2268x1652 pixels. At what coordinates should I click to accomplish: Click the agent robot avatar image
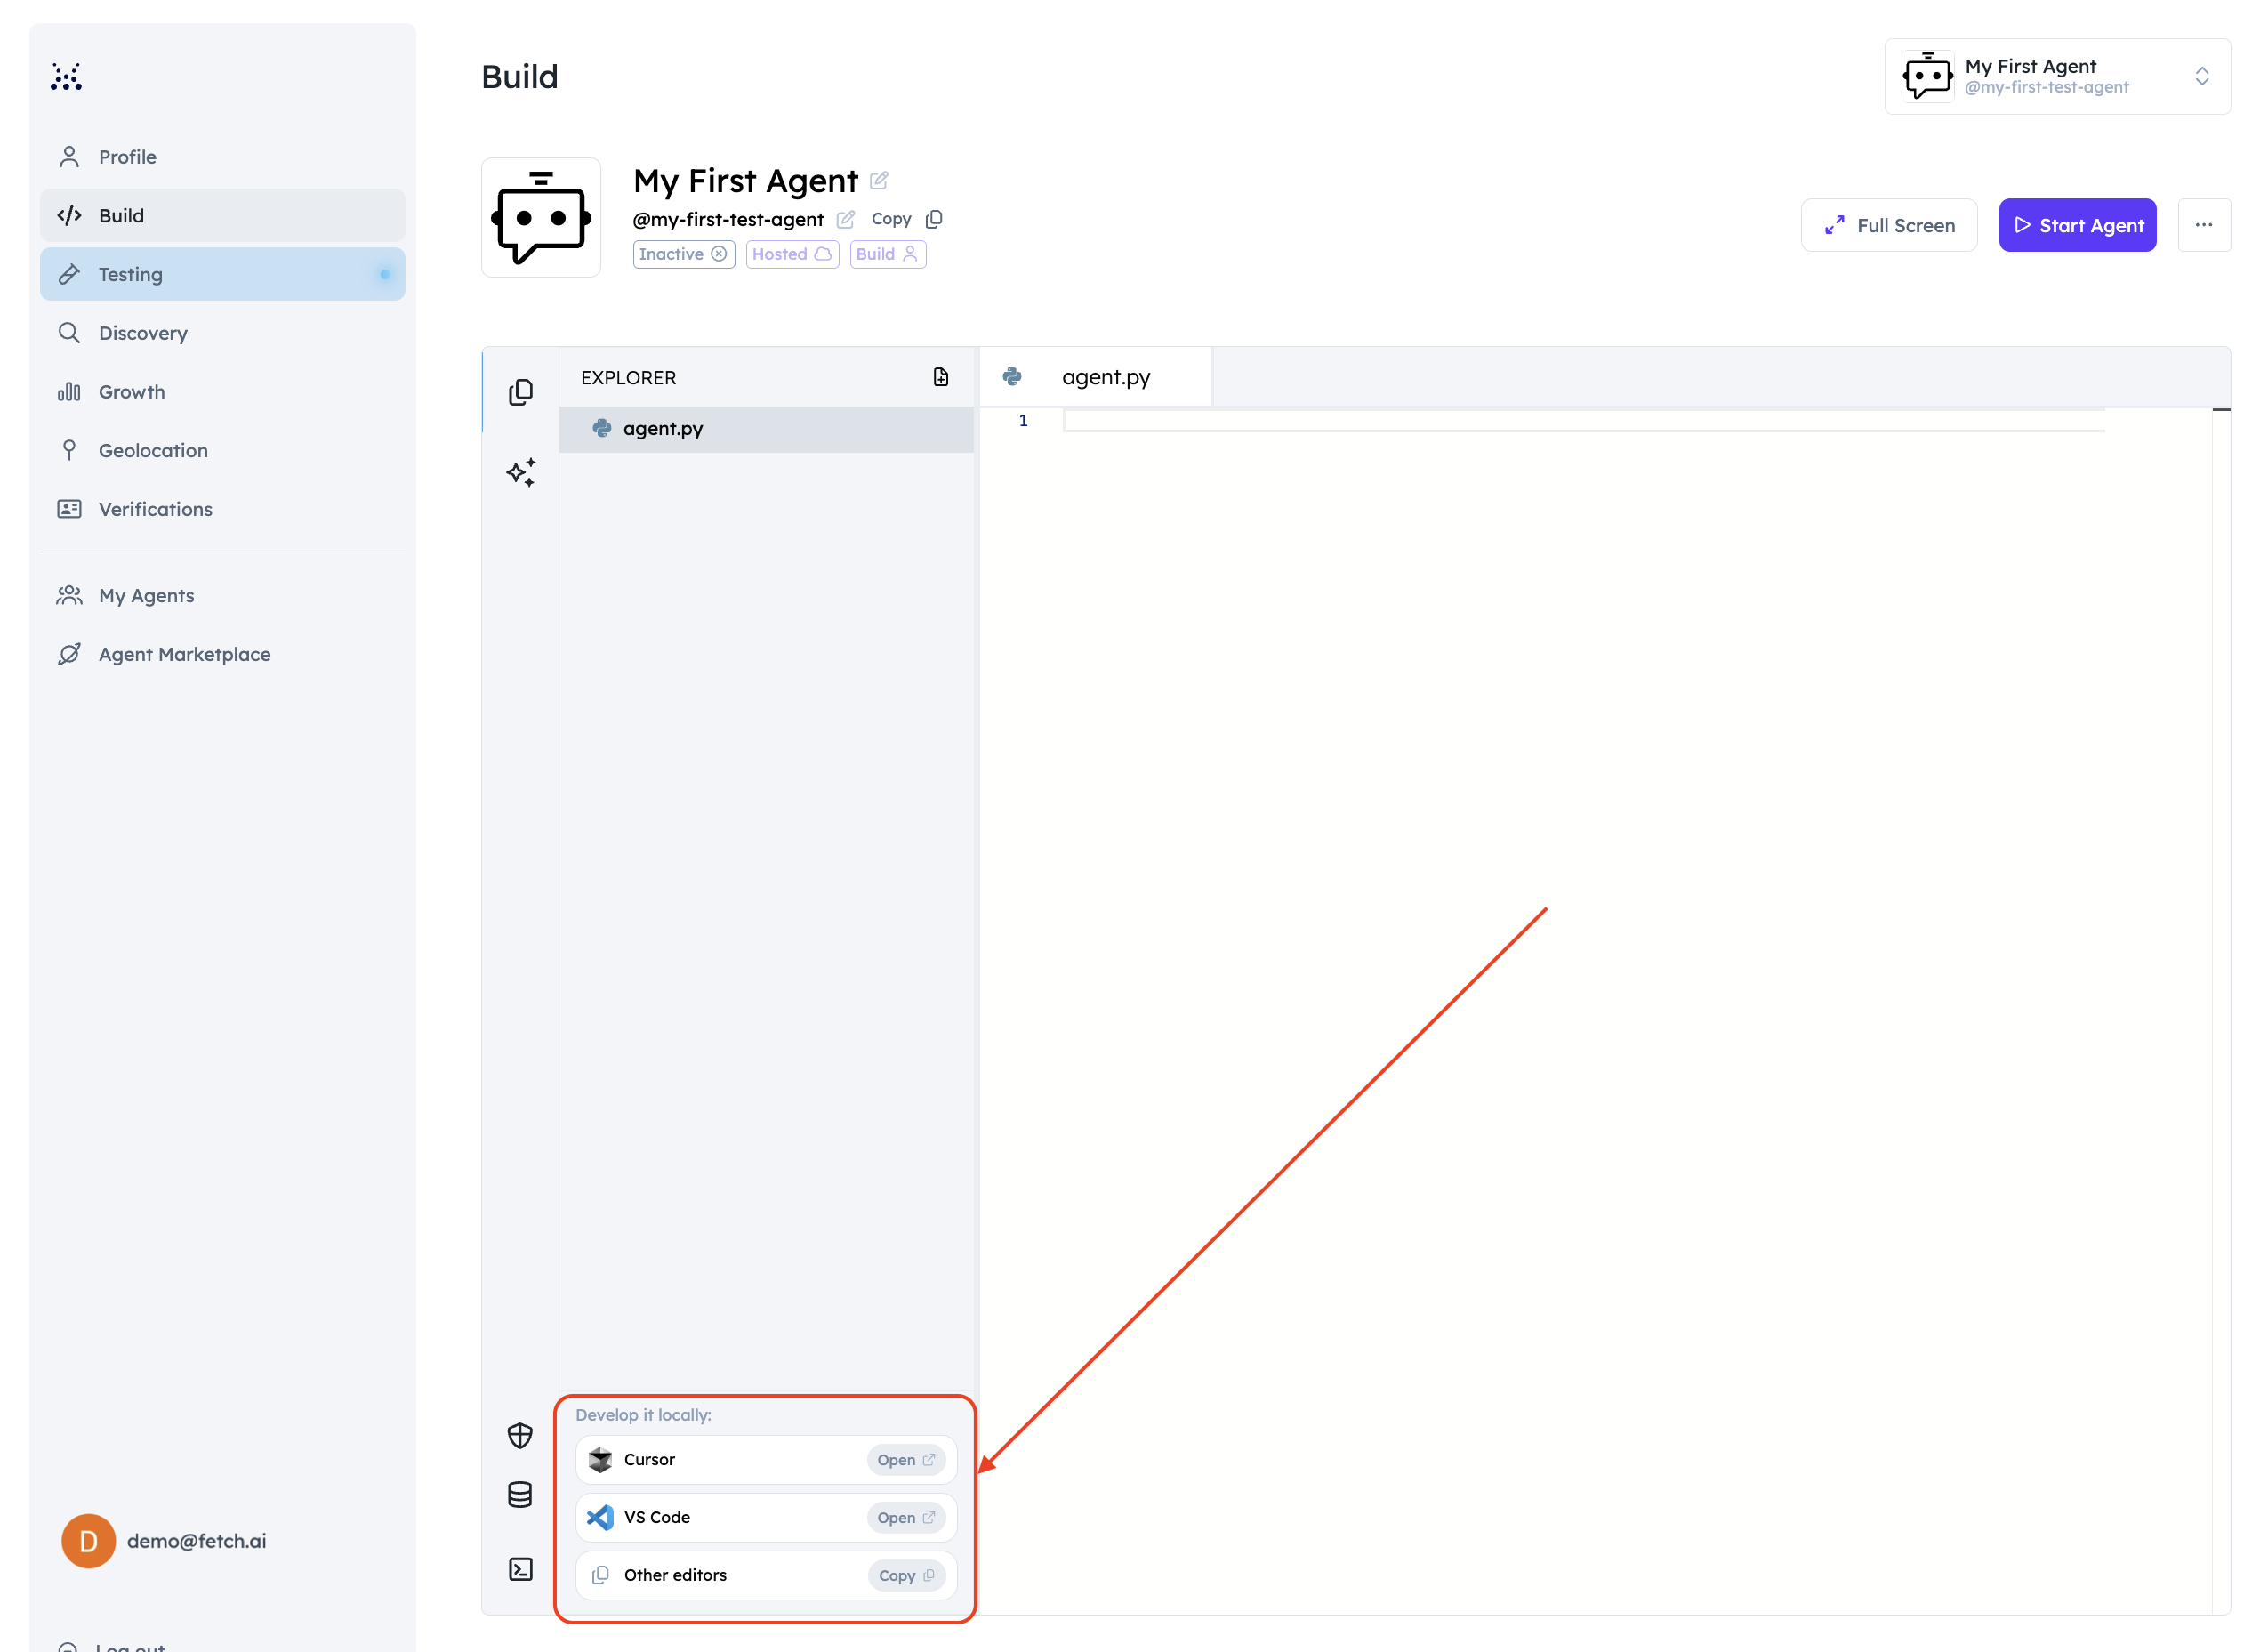coord(541,217)
